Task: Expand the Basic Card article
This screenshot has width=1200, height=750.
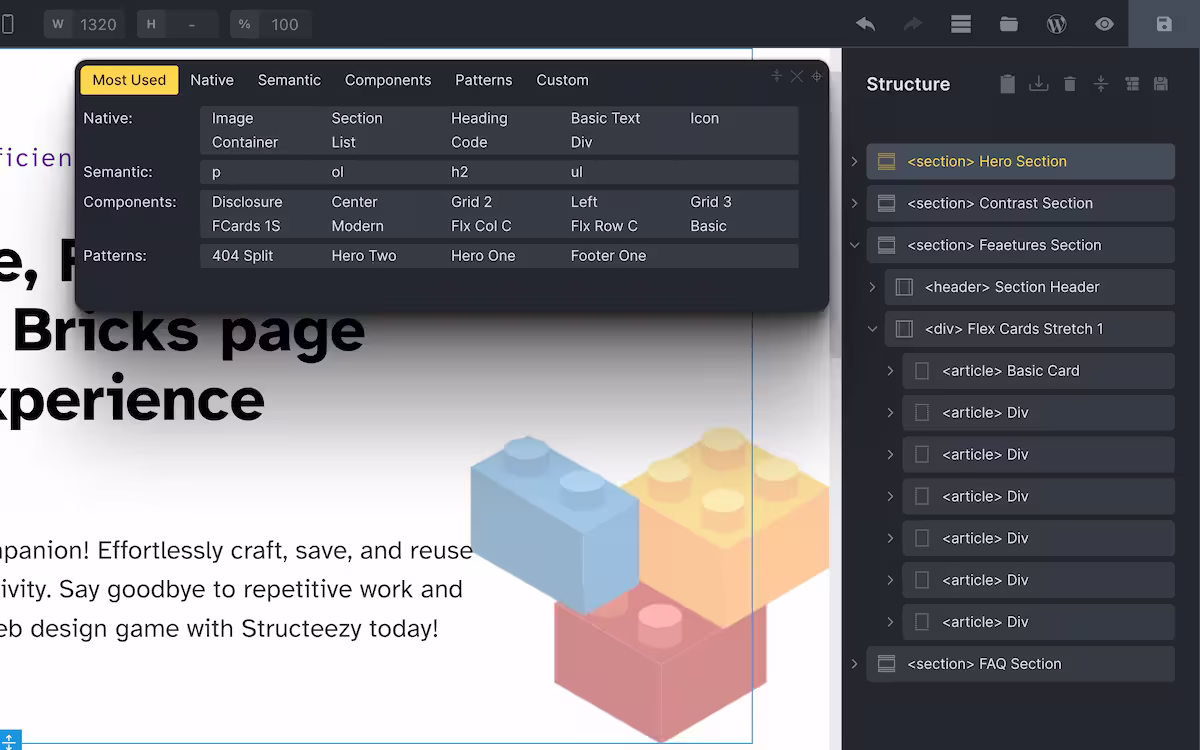Action: (x=890, y=371)
